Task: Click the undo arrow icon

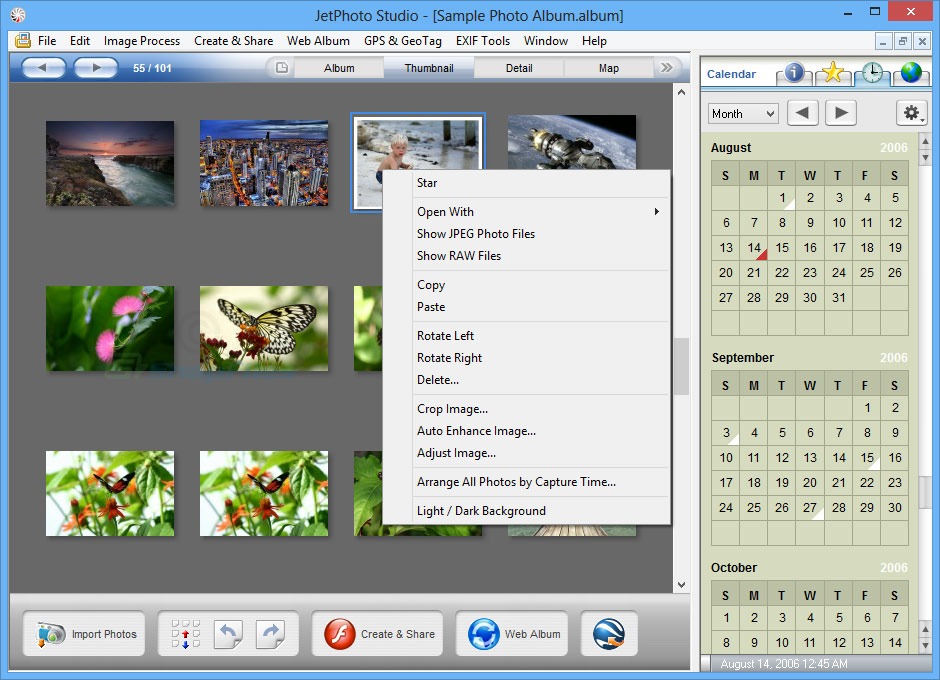Action: (228, 634)
